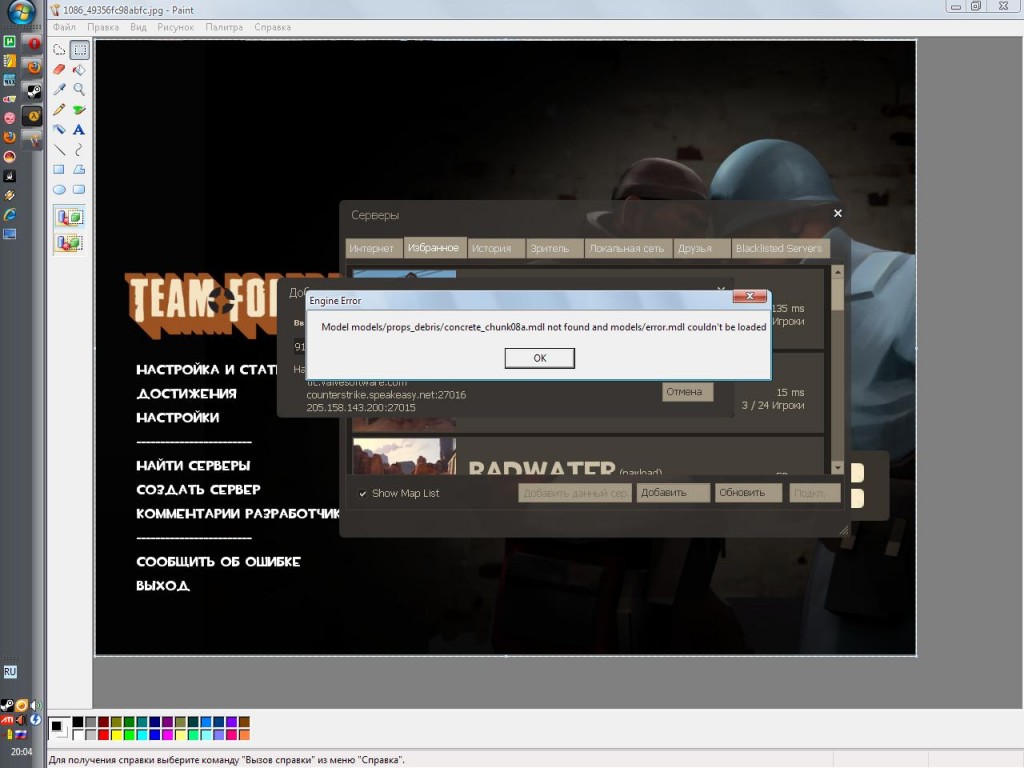Viewport: 1024px width, 768px height.
Task: Click ДОСТИЖЕНИЯ in the game menu
Action: (x=187, y=394)
